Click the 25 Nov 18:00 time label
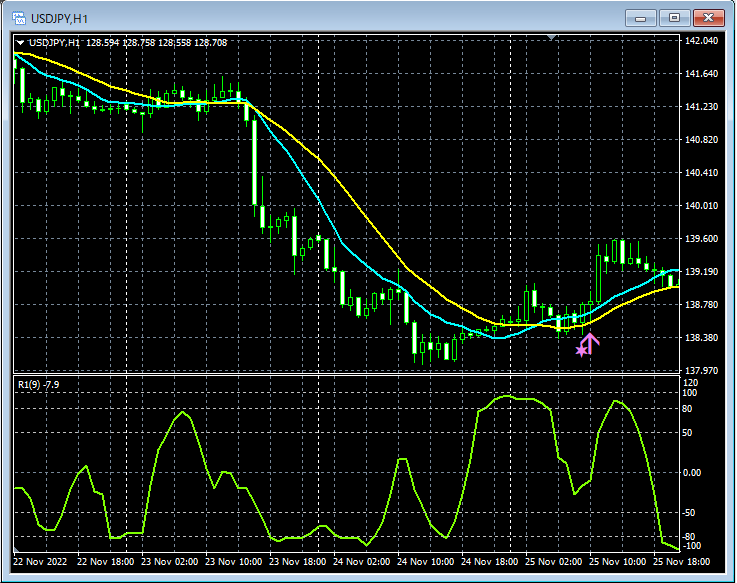The width and height of the screenshot is (737, 583). (x=681, y=562)
